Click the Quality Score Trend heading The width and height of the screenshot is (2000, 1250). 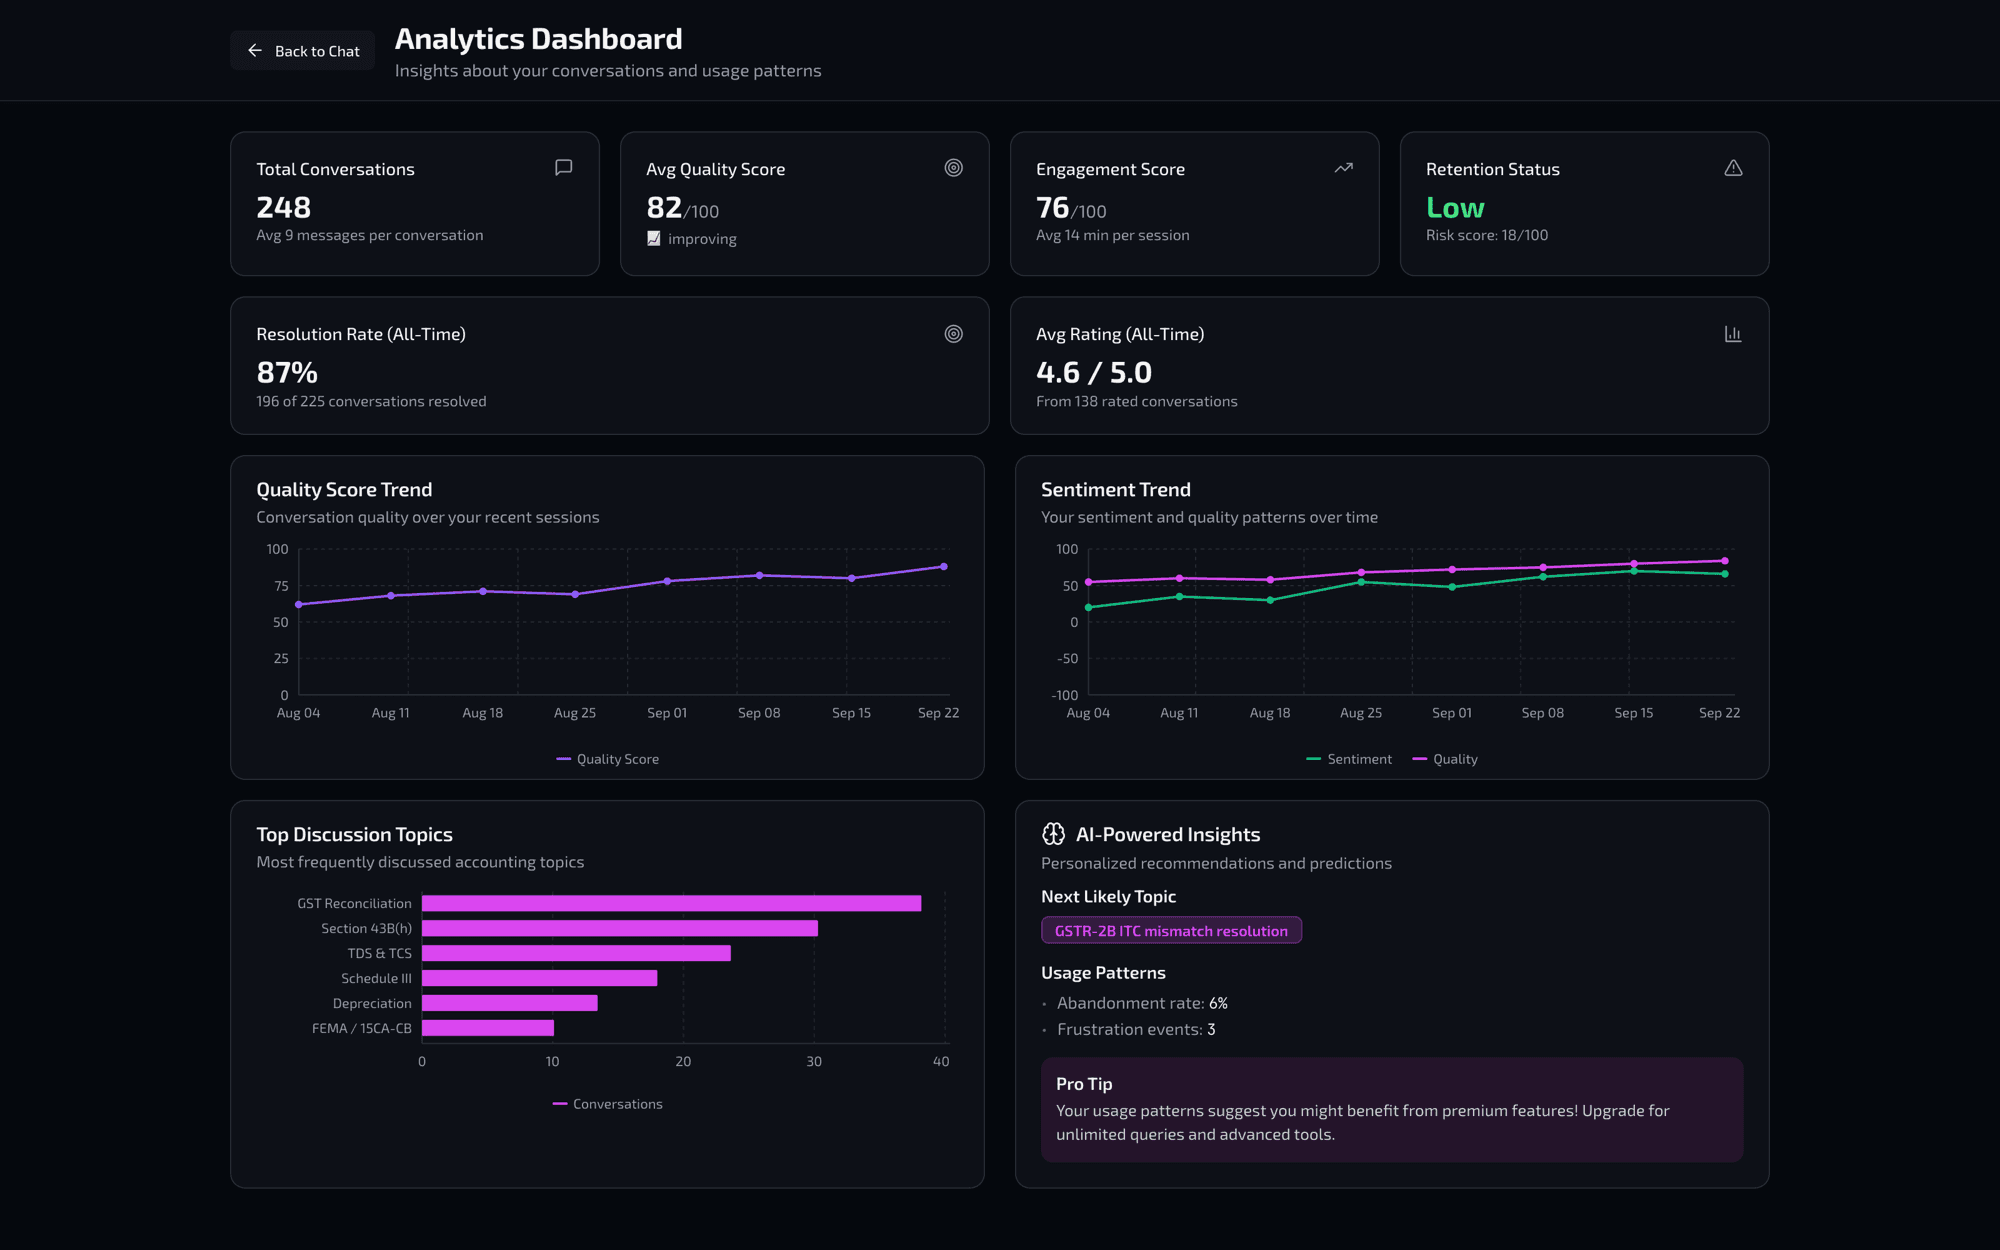(x=344, y=489)
